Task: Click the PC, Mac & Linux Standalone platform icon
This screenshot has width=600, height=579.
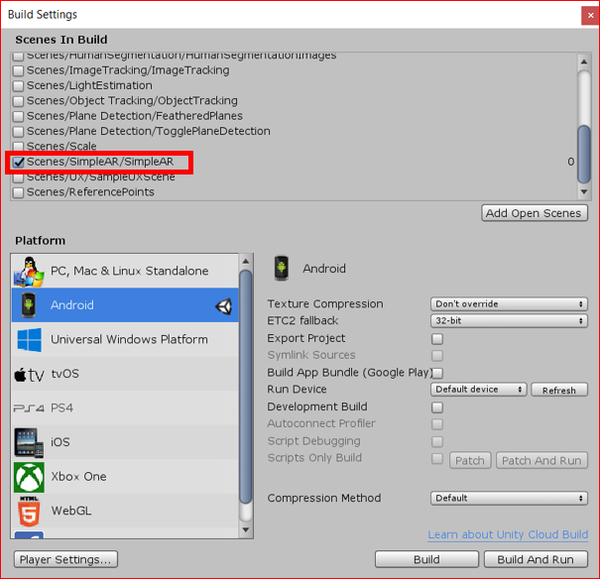Action: (29, 271)
